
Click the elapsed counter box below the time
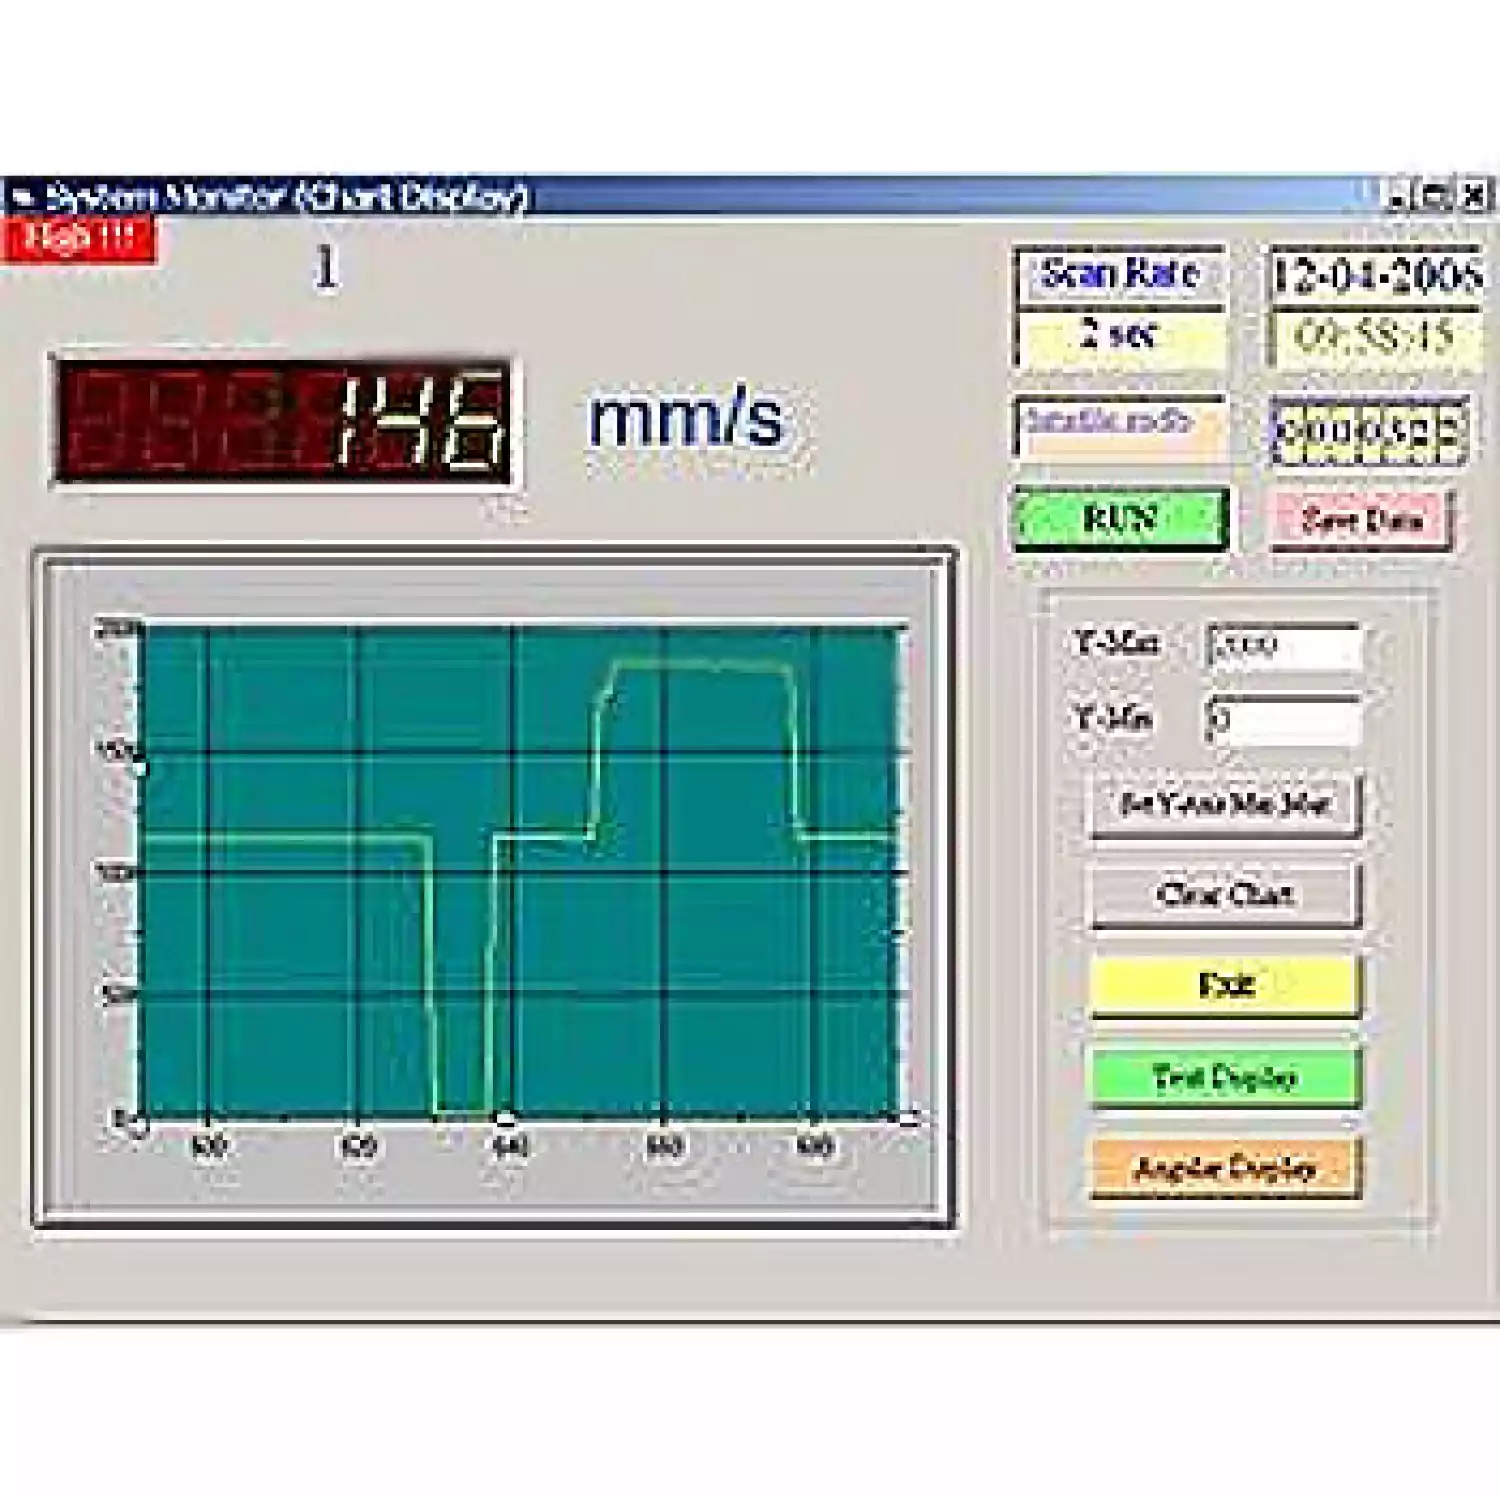point(1370,432)
